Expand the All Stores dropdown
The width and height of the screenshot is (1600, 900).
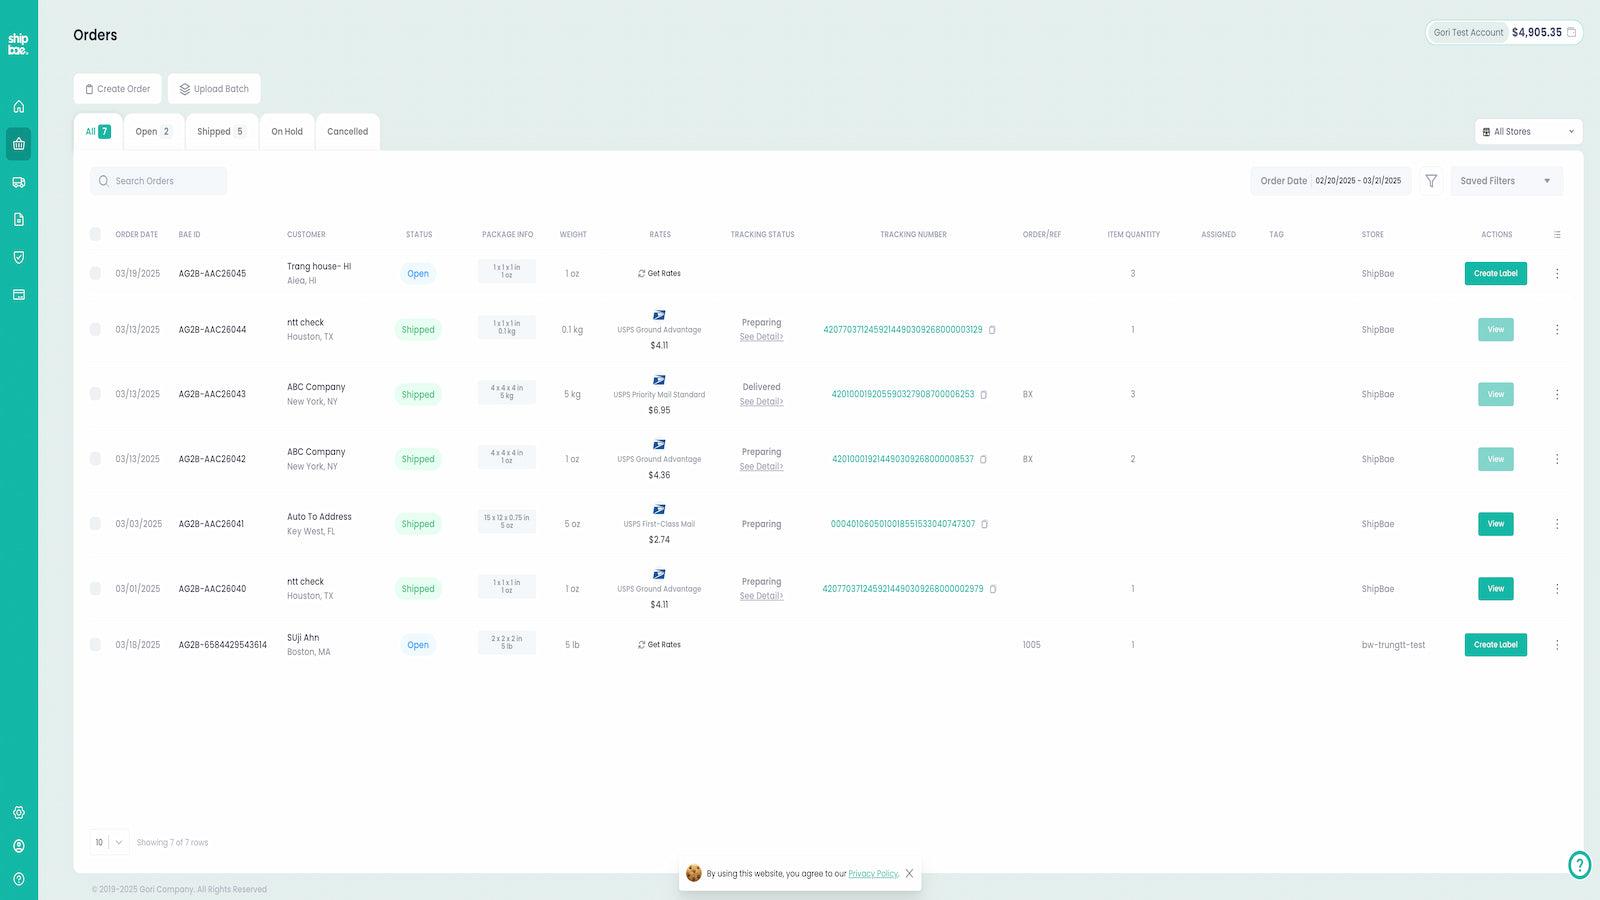tap(1528, 132)
